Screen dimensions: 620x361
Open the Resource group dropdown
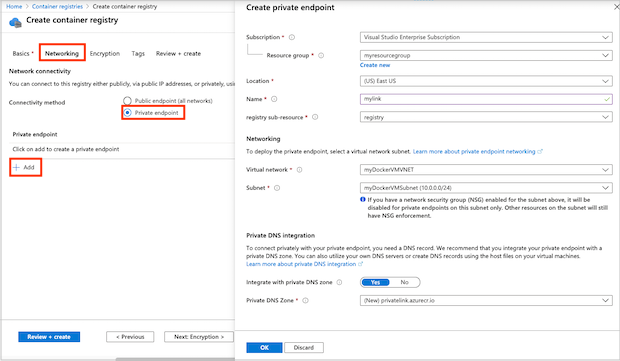click(x=486, y=55)
